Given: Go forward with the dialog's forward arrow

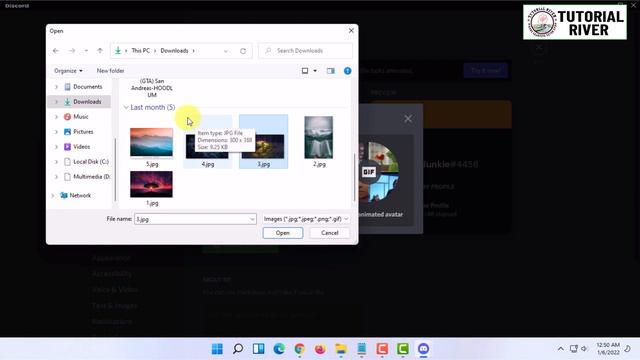Looking at the screenshot, I should tap(72, 51).
